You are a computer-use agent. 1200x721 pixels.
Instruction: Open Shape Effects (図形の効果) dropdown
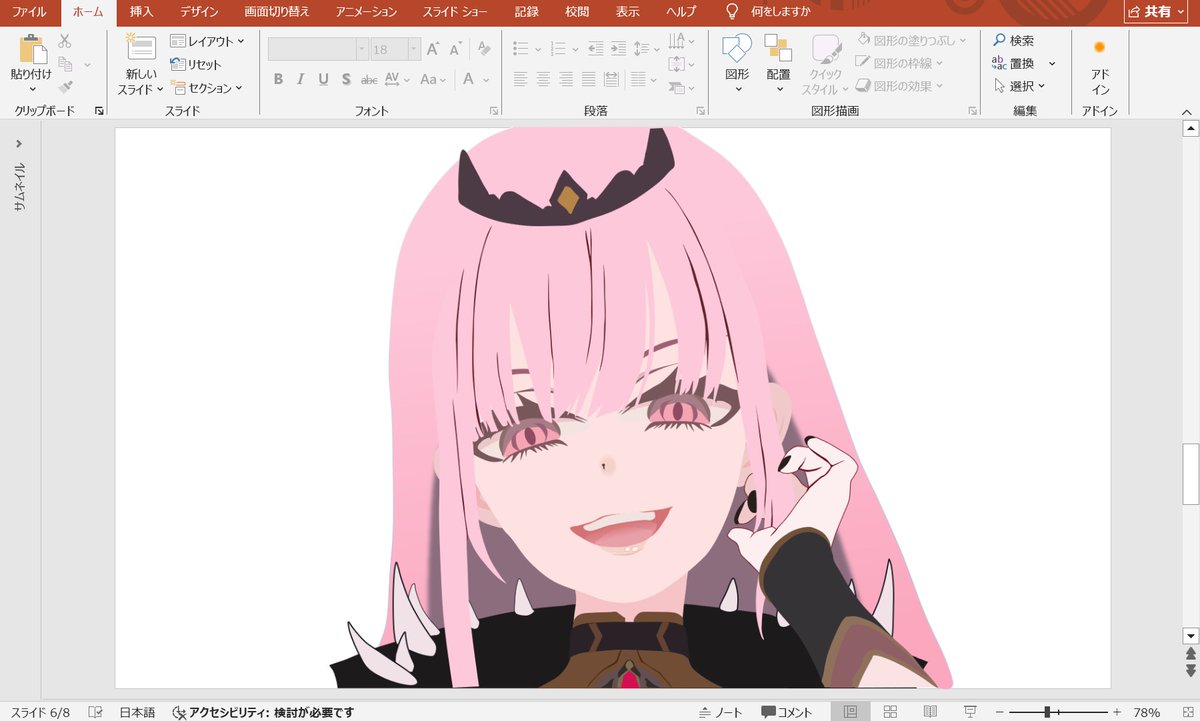pyautogui.click(x=900, y=87)
